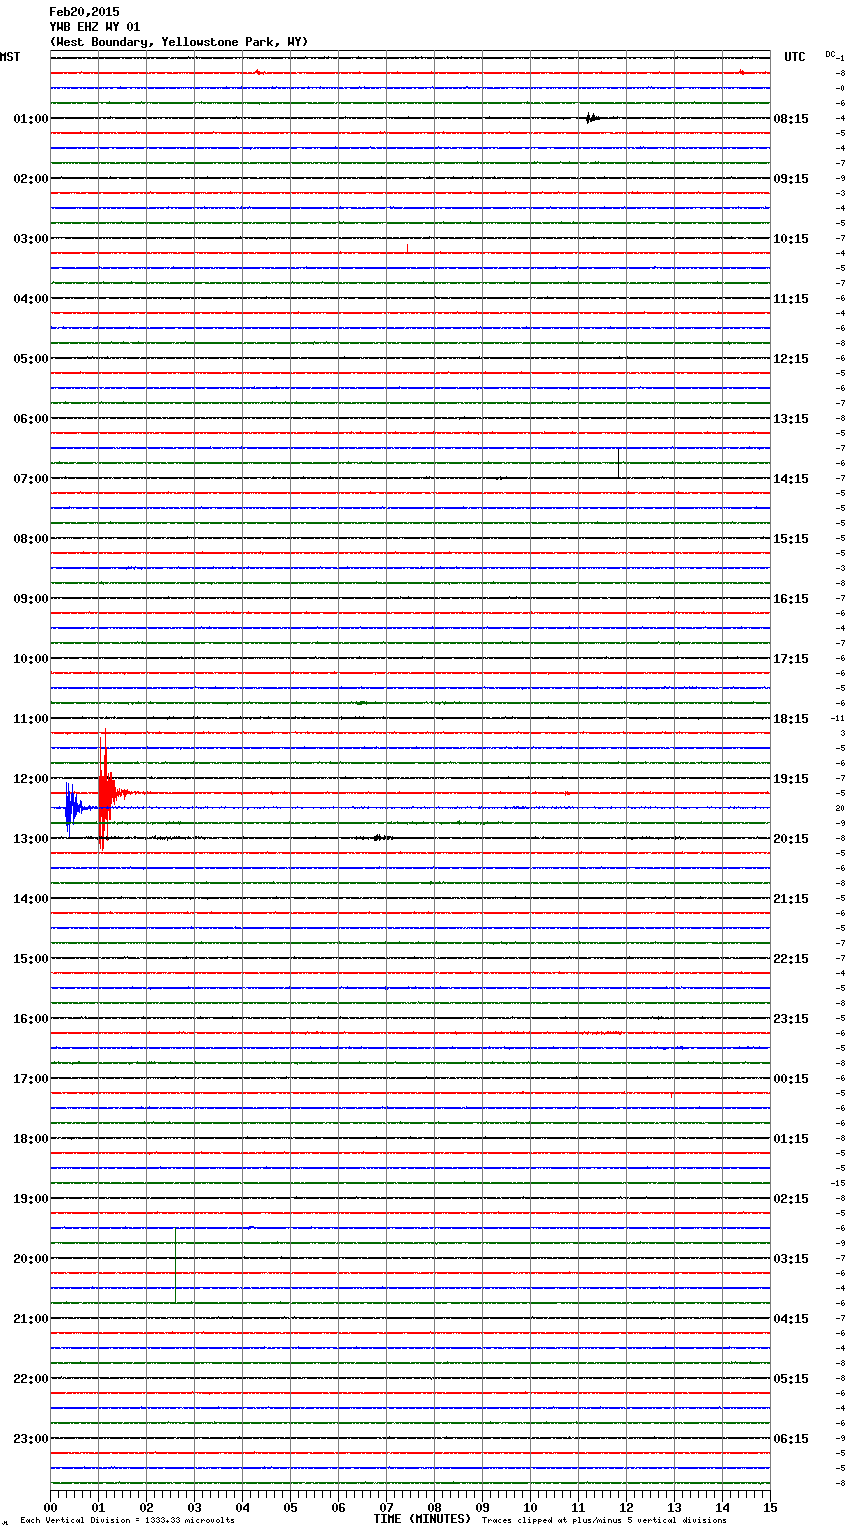Select the station code YWB EHZ WY 01
Screen dimensions: 850x1534
pyautogui.click(x=95, y=27)
